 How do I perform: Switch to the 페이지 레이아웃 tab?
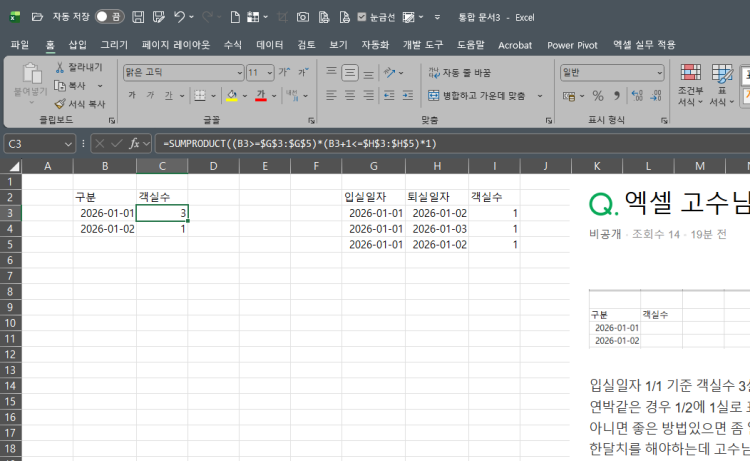pyautogui.click(x=176, y=45)
